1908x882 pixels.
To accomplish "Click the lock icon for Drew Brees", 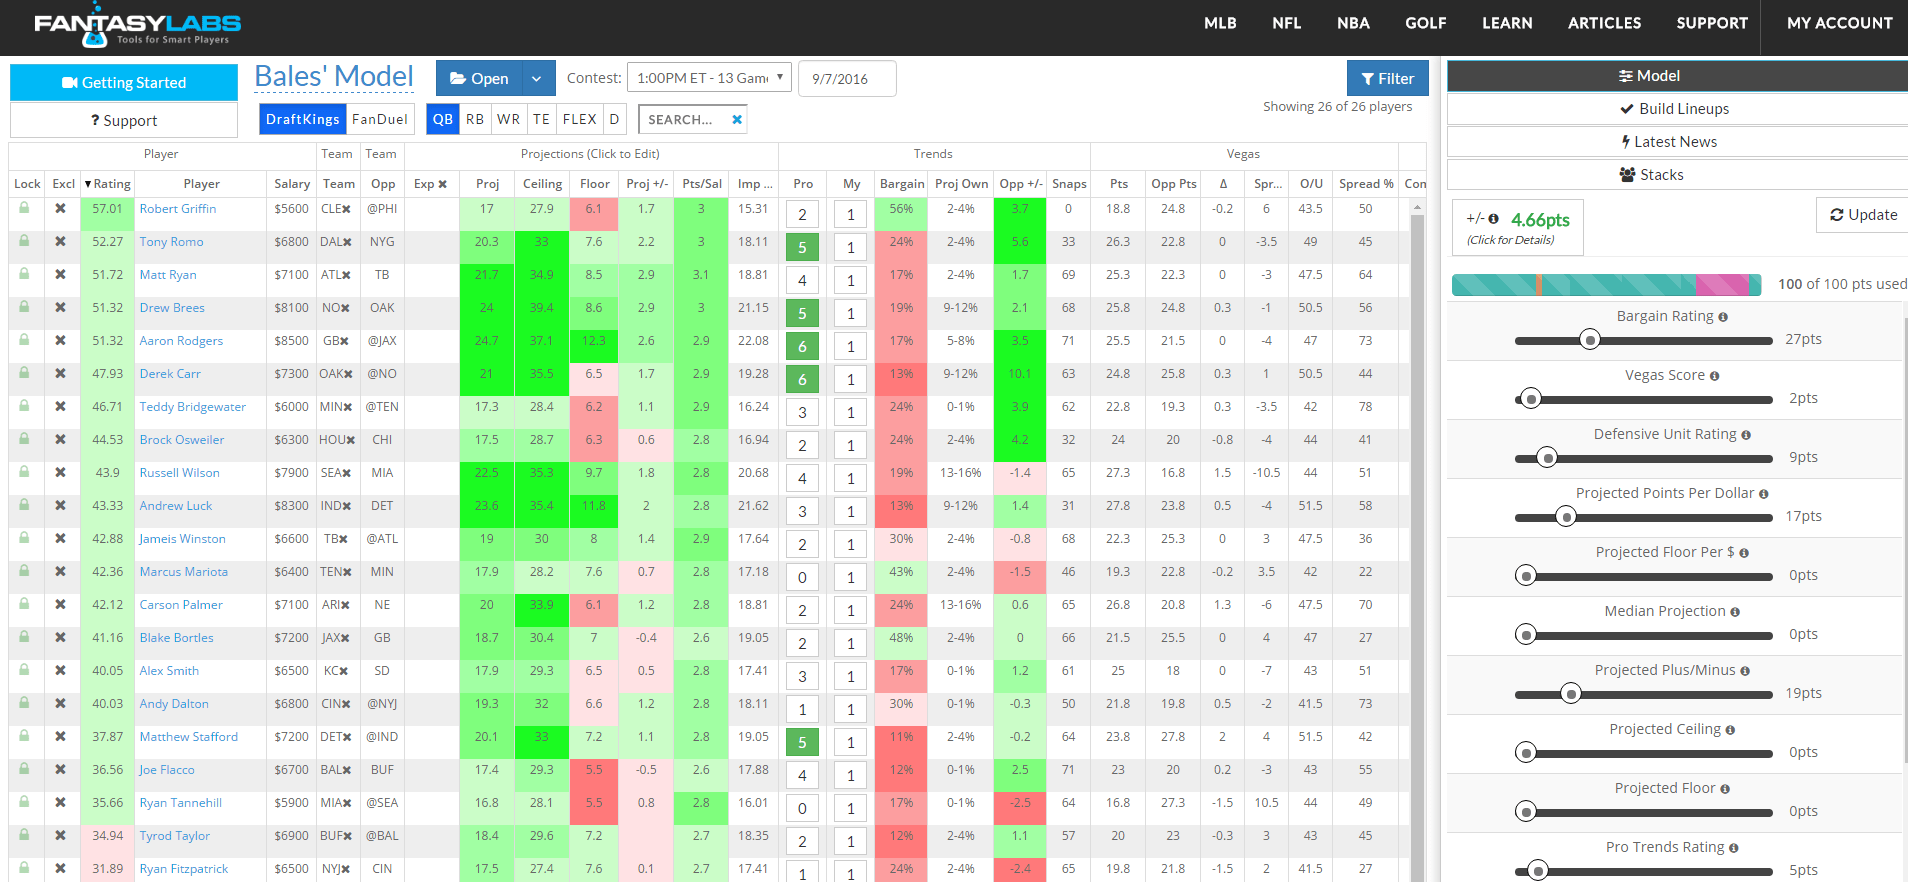I will 24,307.
